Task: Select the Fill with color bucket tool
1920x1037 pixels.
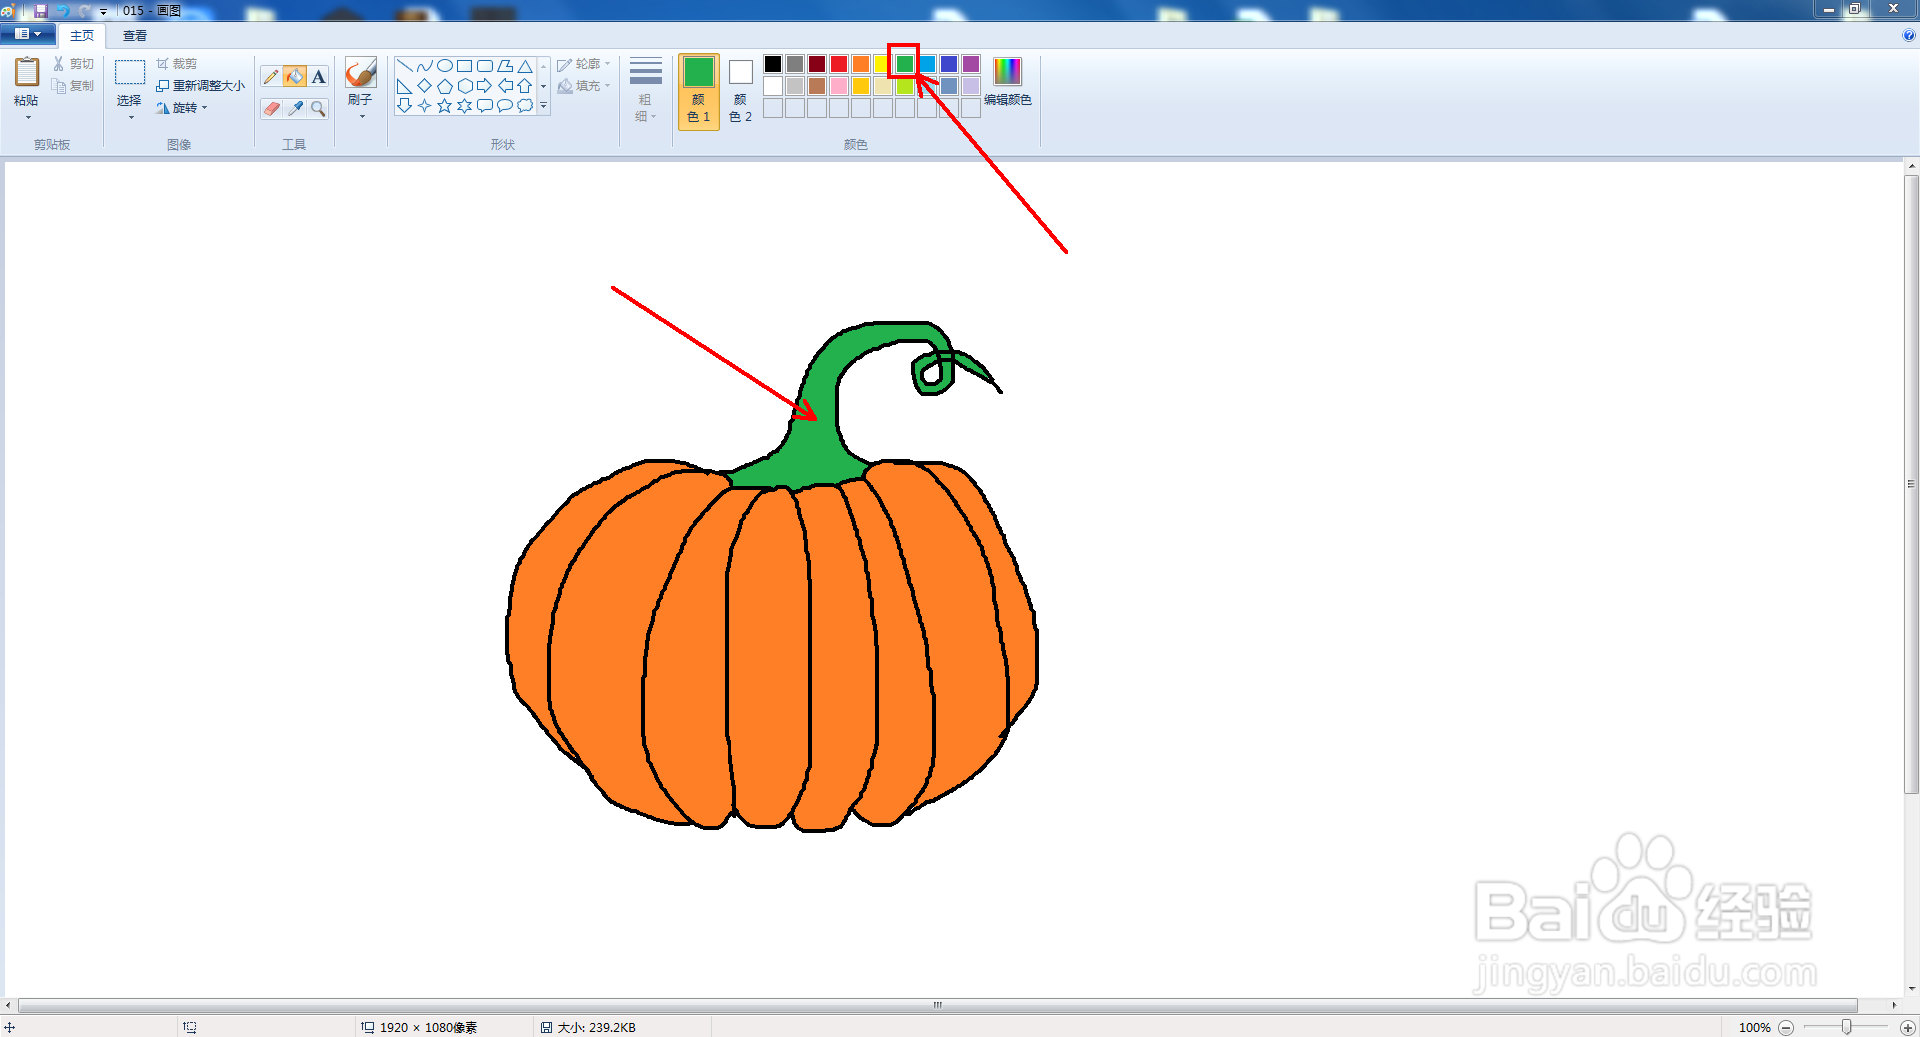Action: [x=295, y=77]
